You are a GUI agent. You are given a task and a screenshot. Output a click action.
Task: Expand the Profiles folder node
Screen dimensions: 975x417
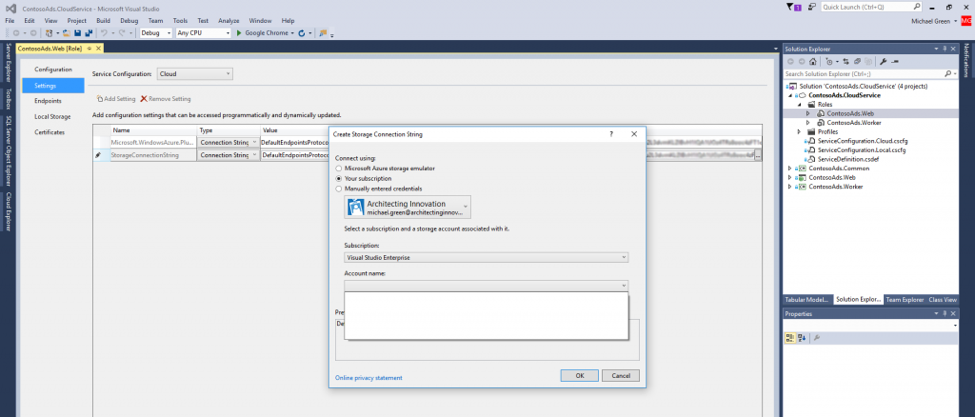[x=799, y=132]
